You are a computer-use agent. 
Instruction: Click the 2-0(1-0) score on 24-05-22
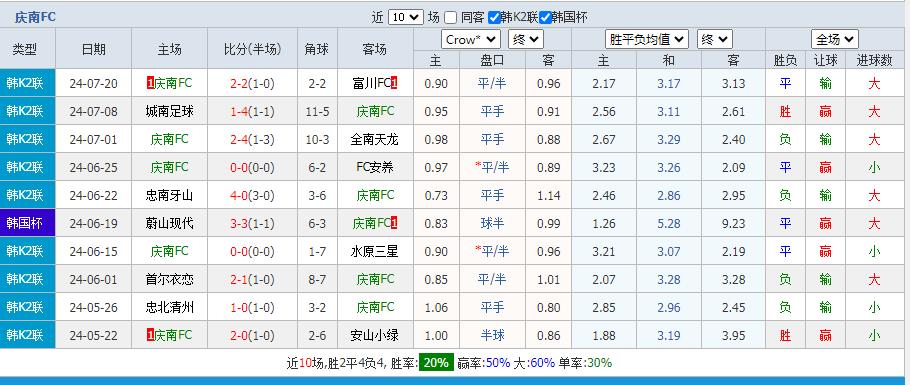tap(252, 335)
